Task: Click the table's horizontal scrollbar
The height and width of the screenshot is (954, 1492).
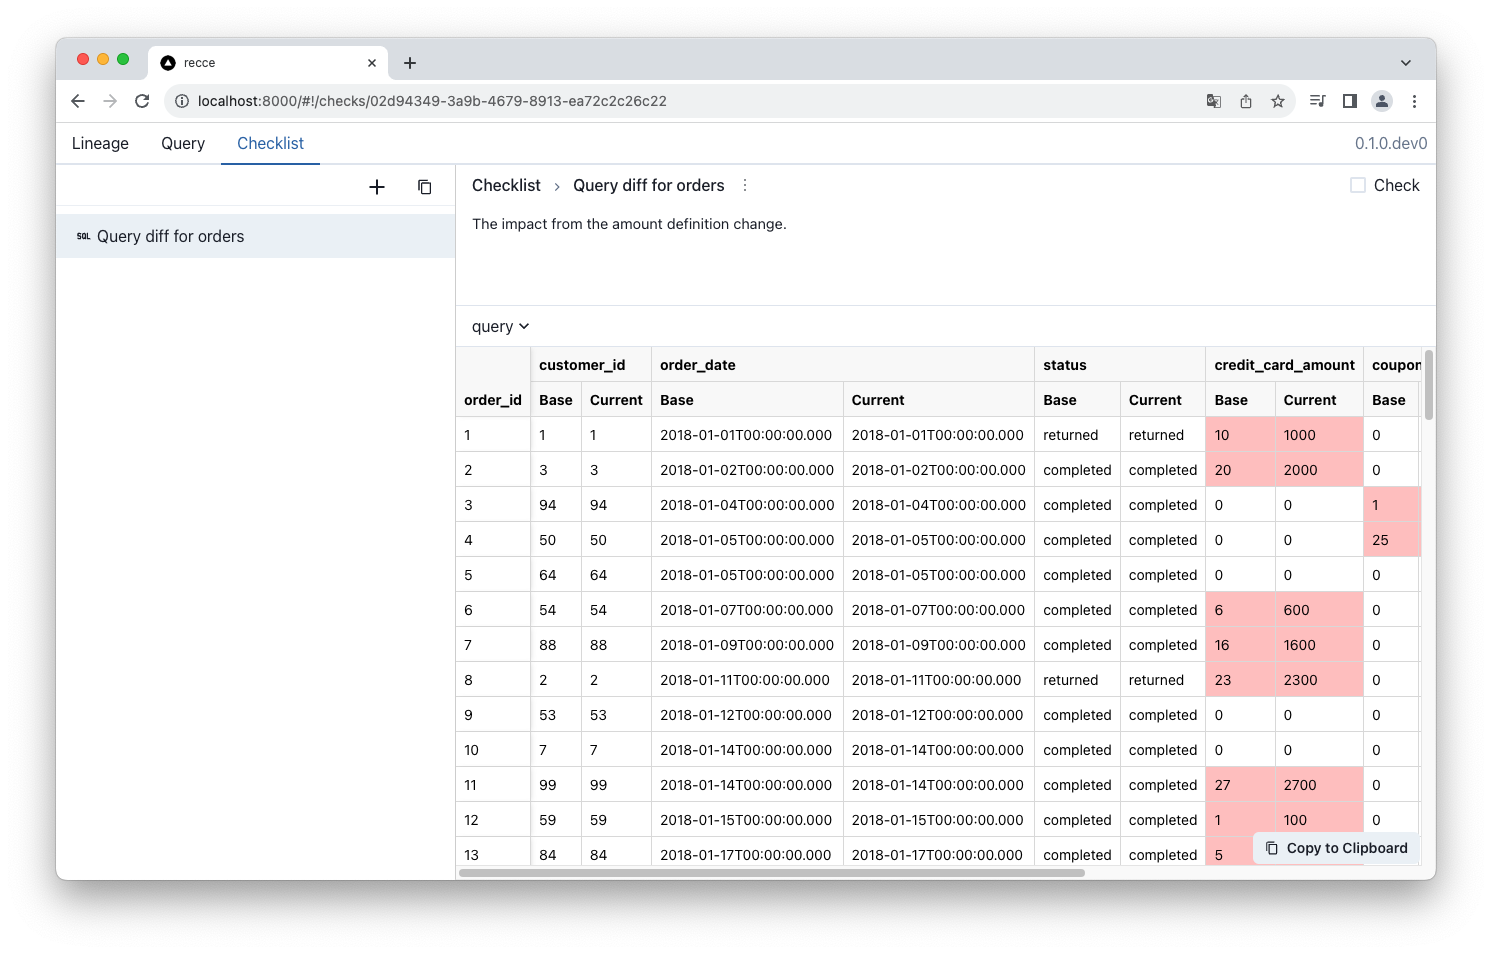Action: 771,873
